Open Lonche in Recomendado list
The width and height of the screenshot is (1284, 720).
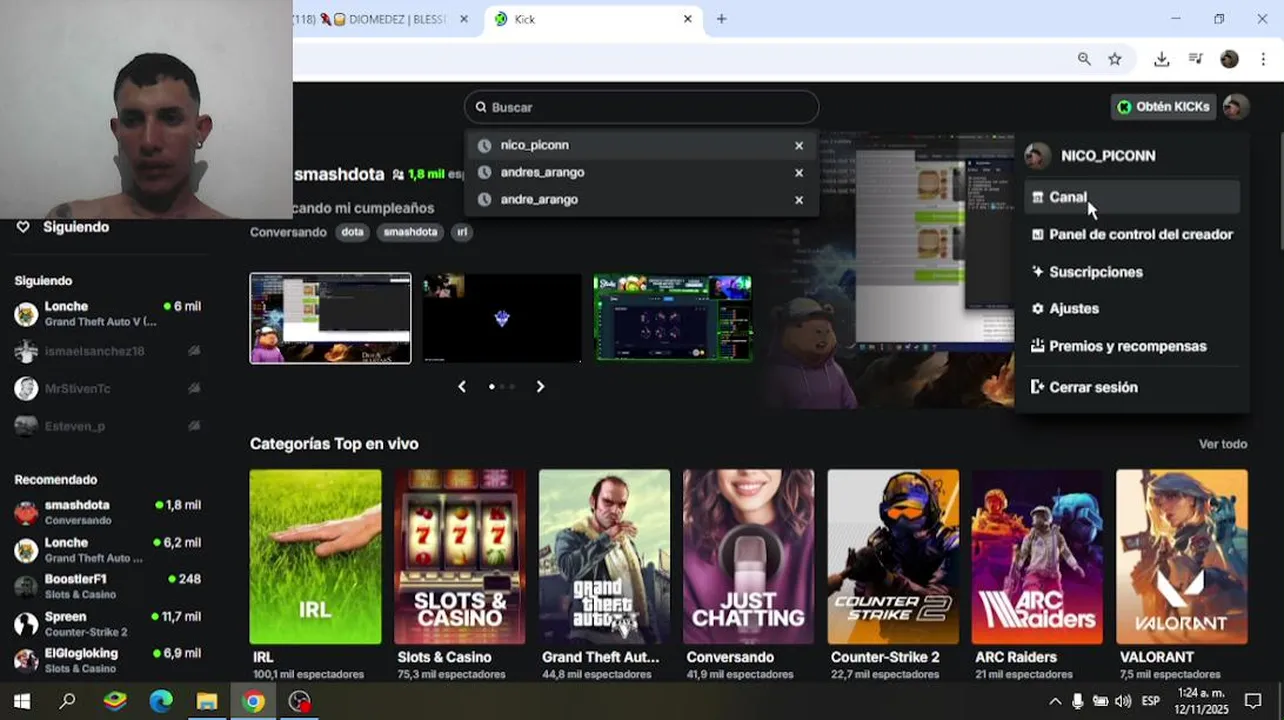108,550
